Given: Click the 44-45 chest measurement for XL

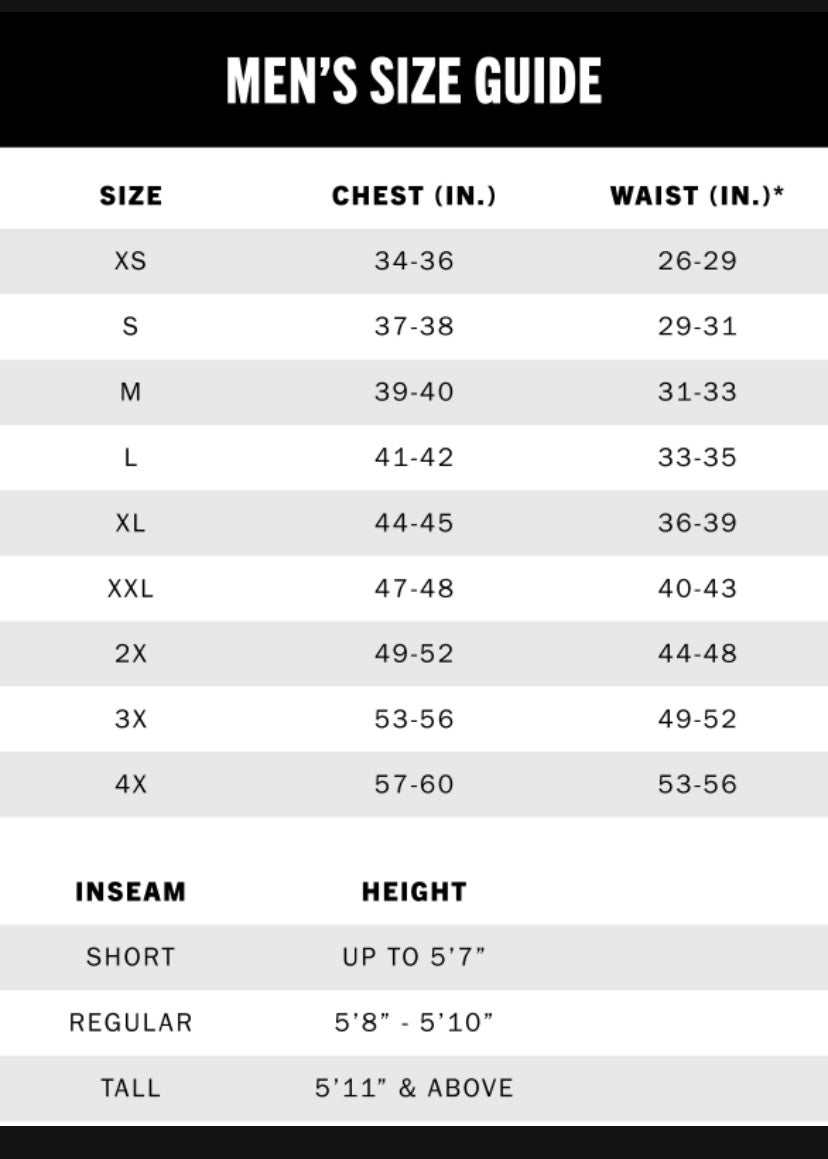Looking at the screenshot, I should click(414, 523).
